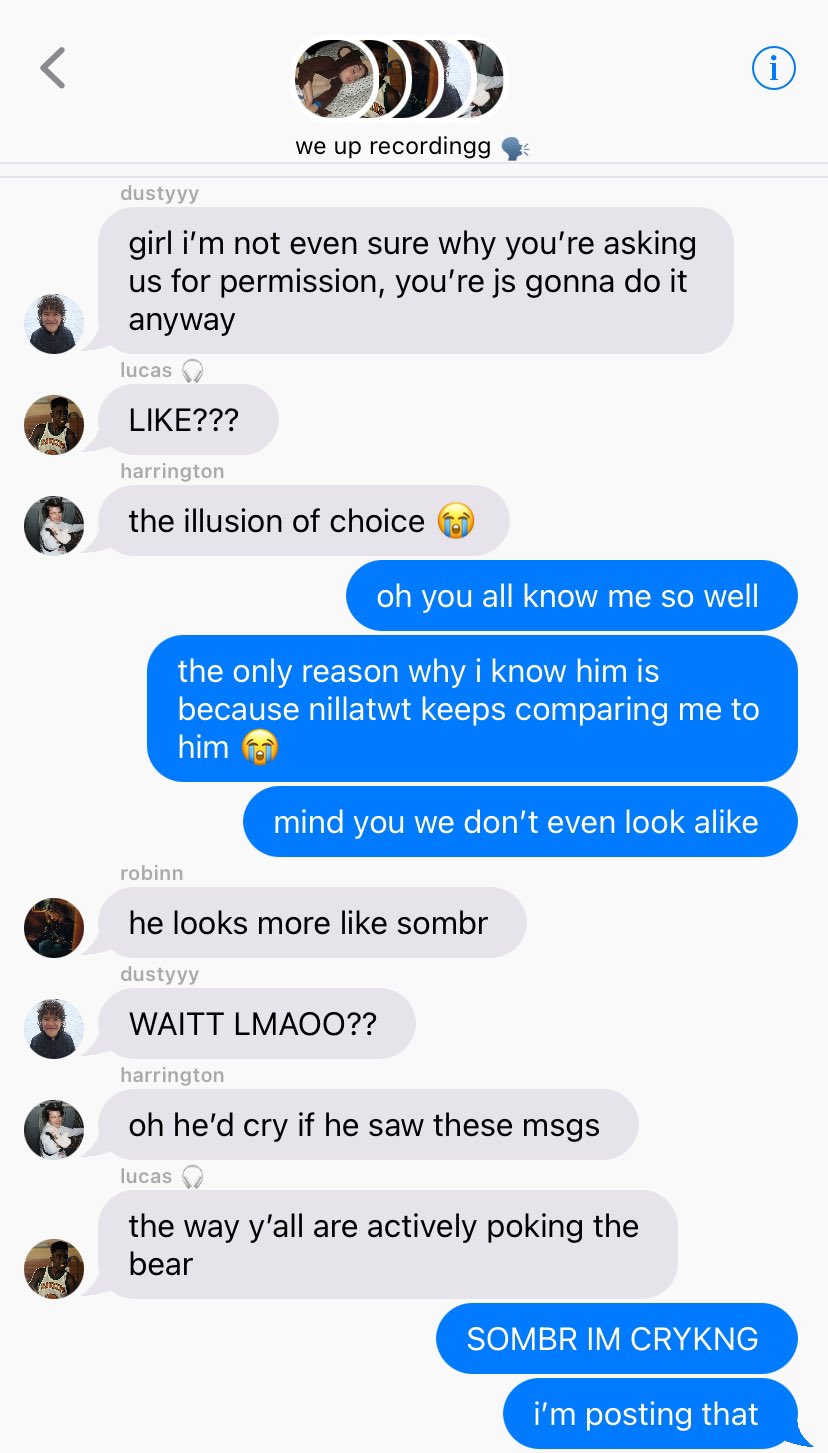The image size is (828, 1453).
Task: Select 'mind you we don't even look alike' bubble
Action: click(520, 822)
